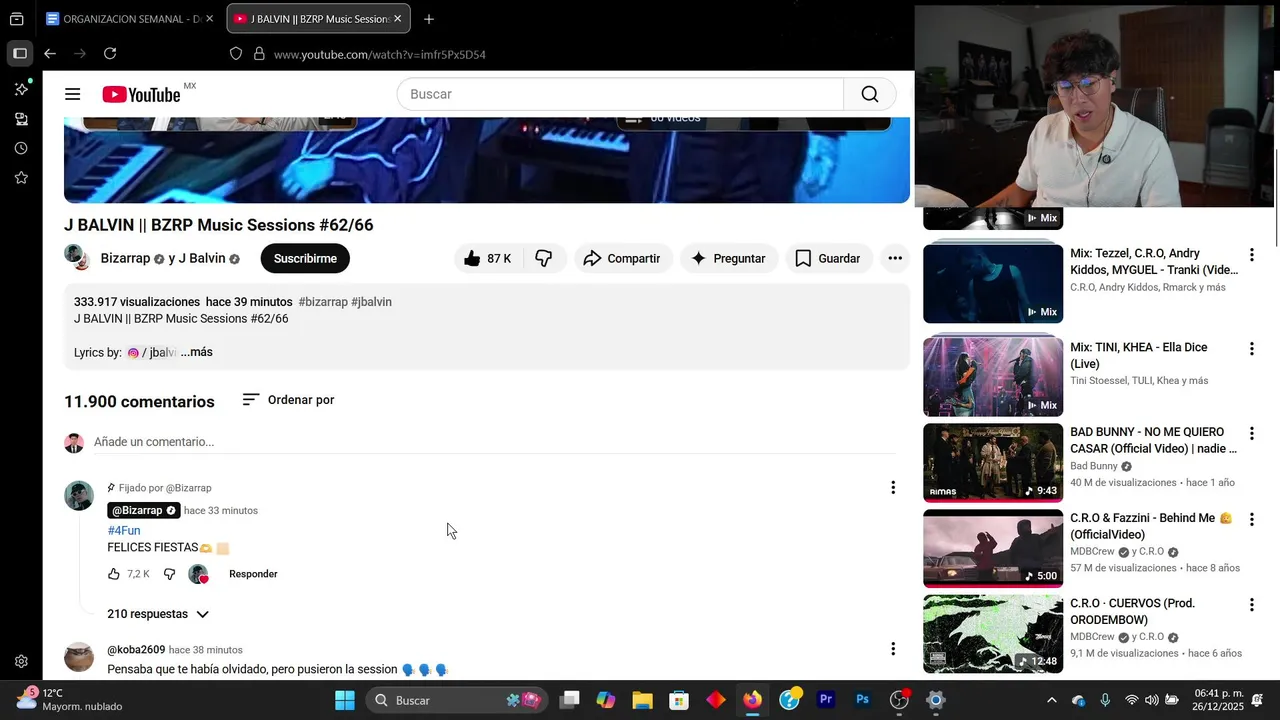1280x720 pixels.
Task: Open options menu for pinned Bizarrap comment
Action: click(x=893, y=488)
